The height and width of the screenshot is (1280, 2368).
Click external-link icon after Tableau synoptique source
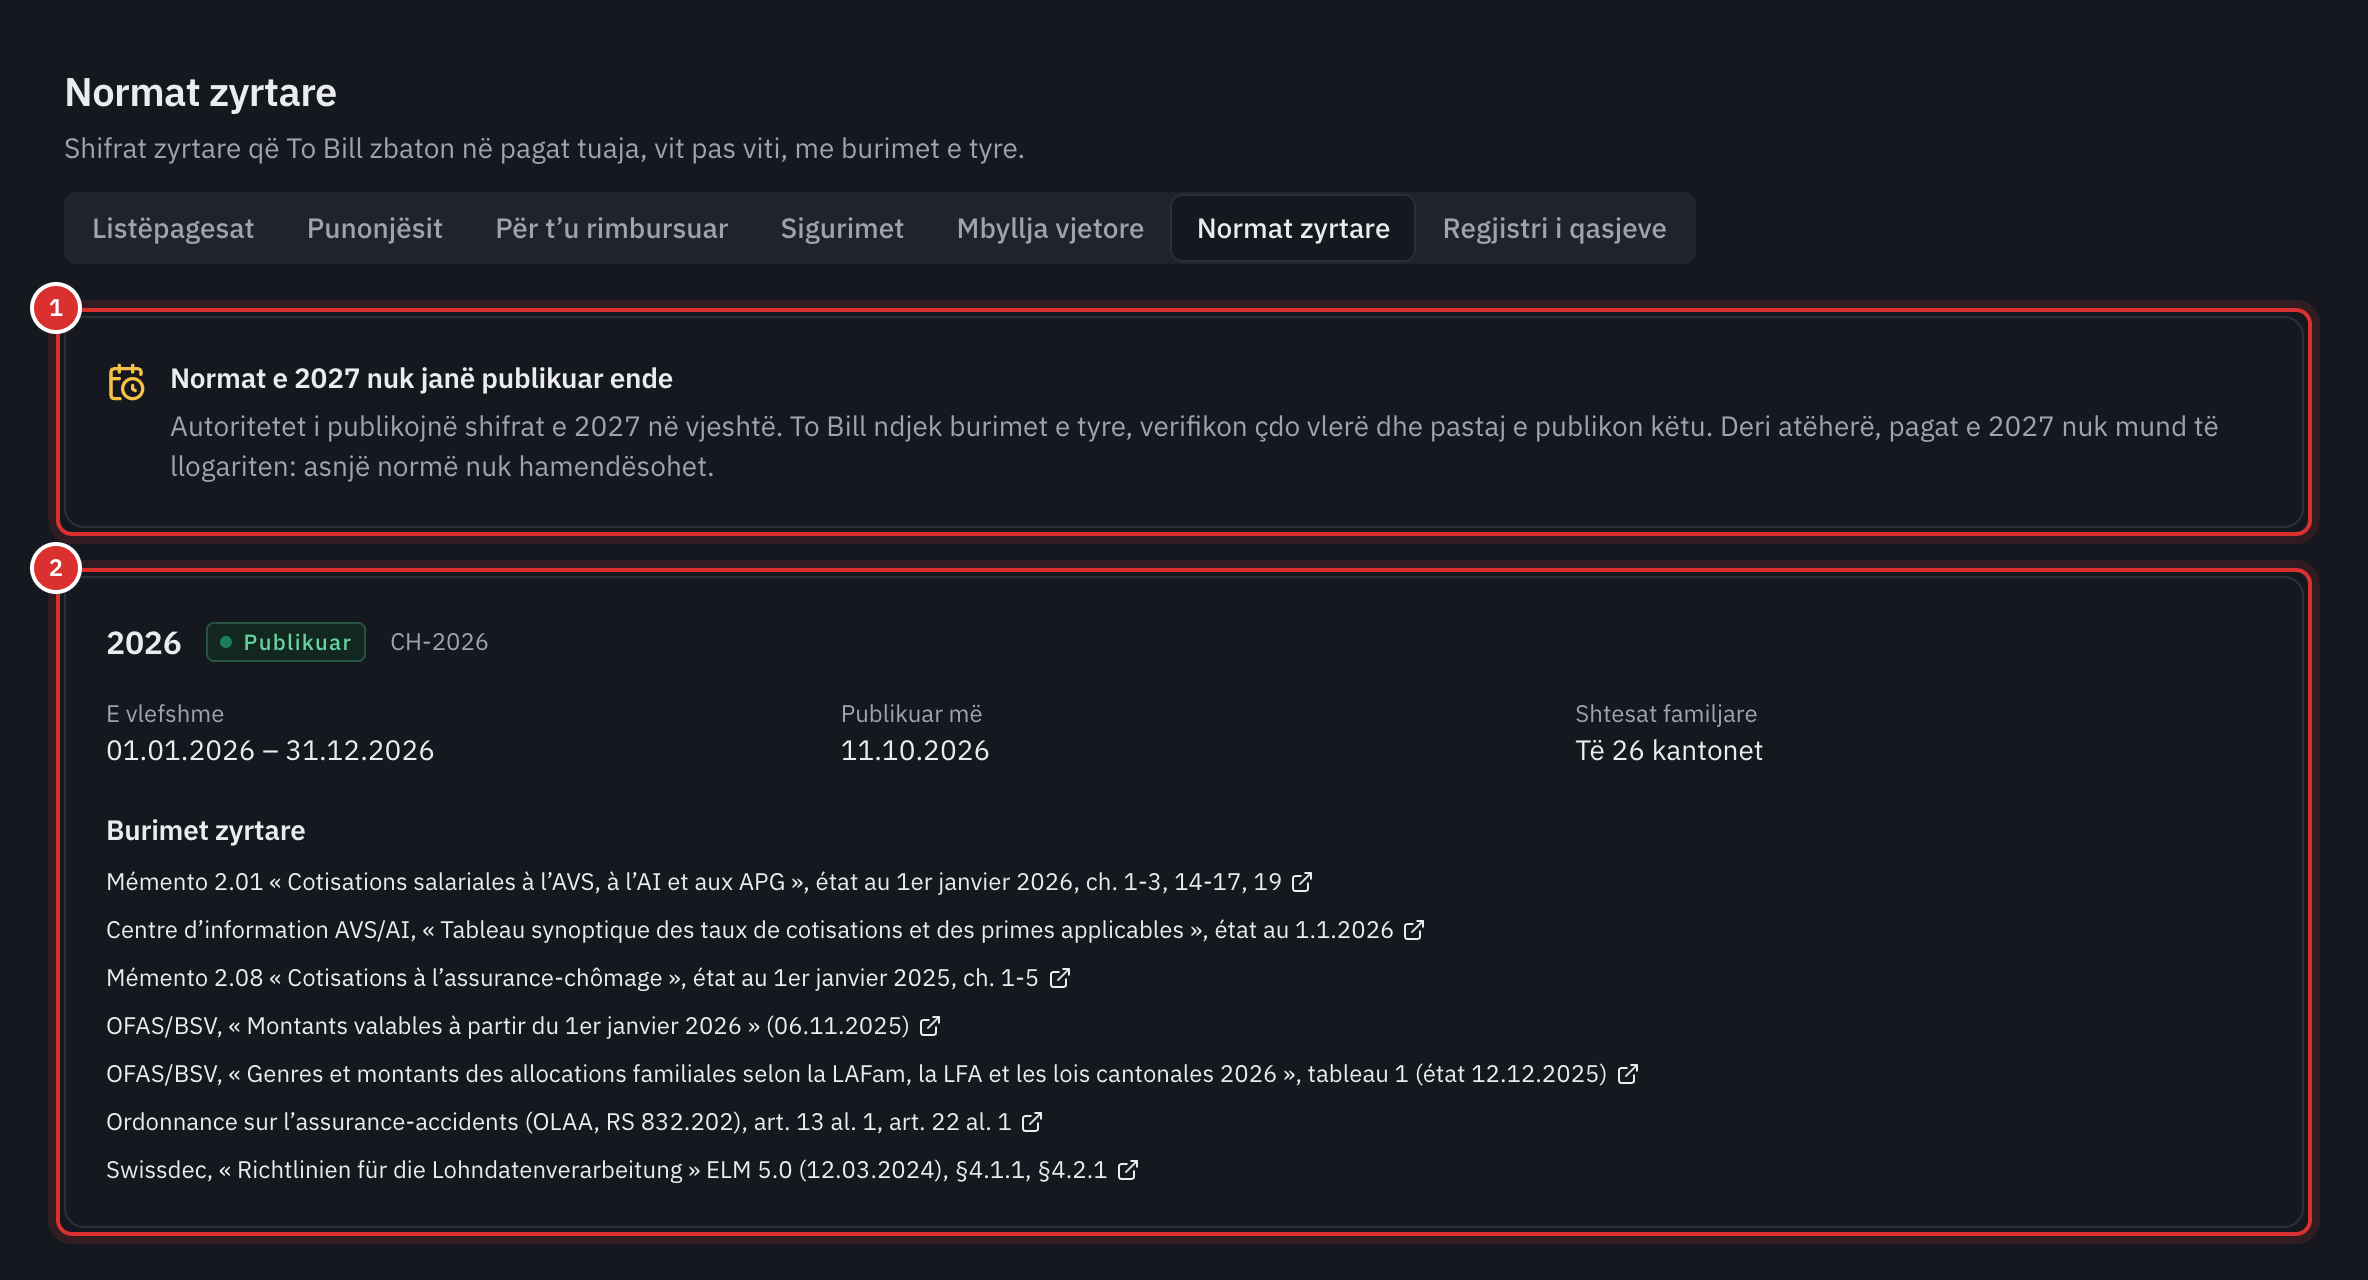tap(1413, 930)
